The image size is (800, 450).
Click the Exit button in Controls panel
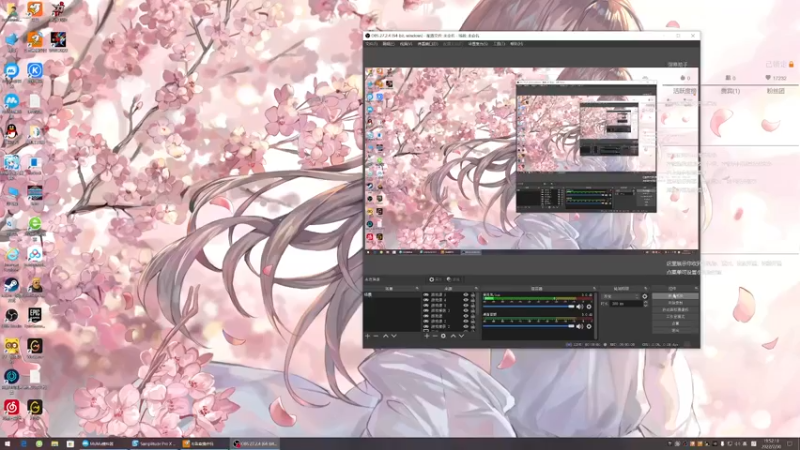point(675,330)
